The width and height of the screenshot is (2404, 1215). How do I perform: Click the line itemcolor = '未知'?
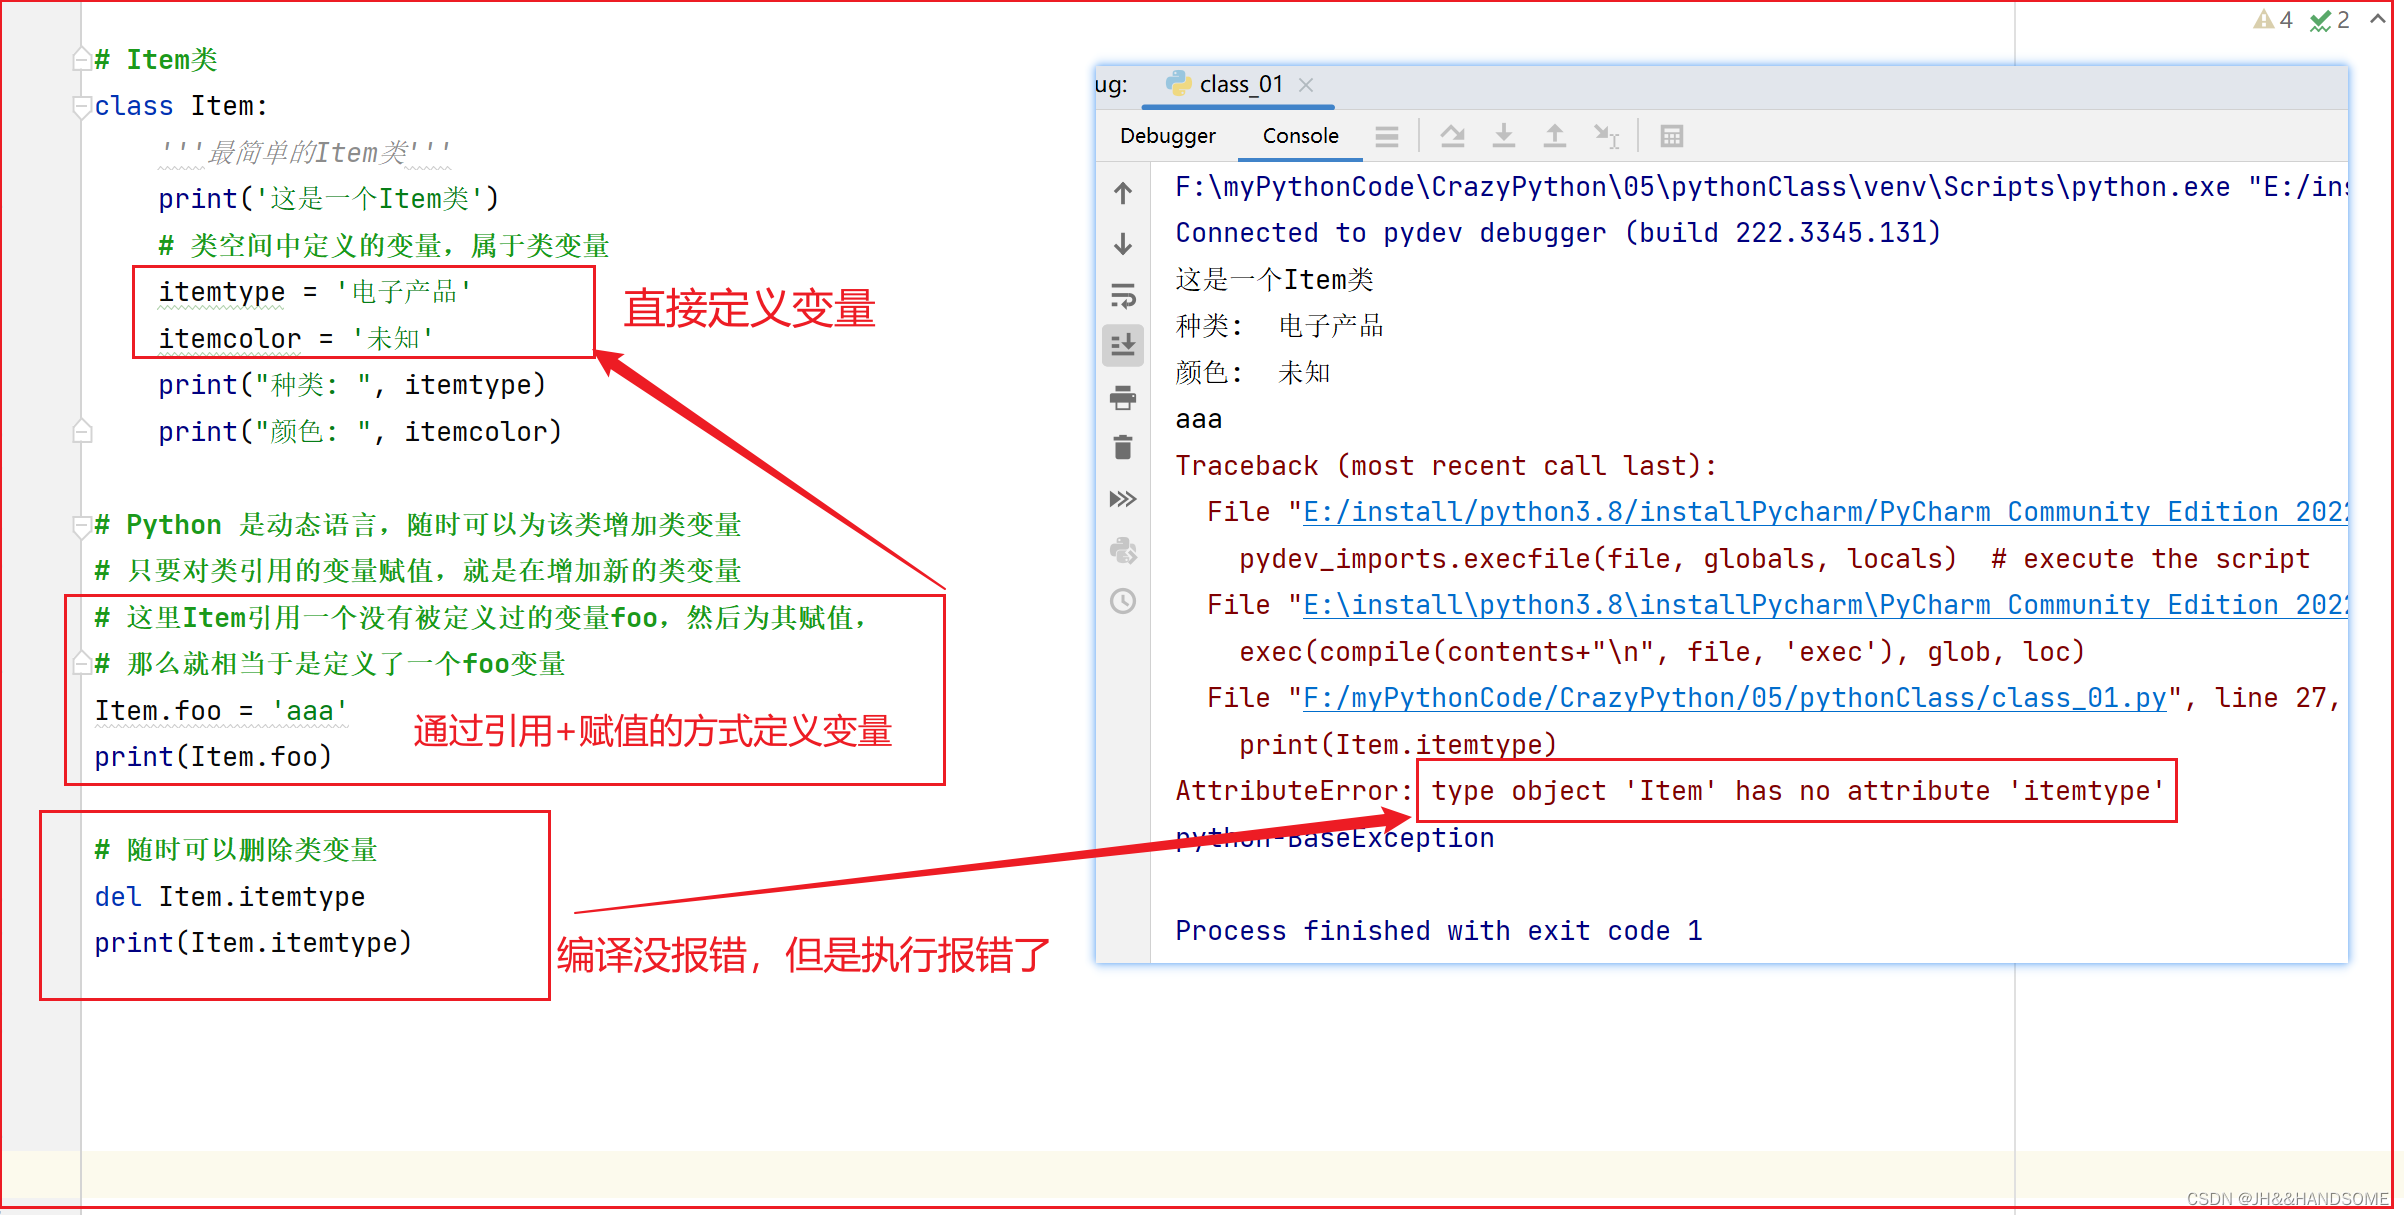(296, 339)
